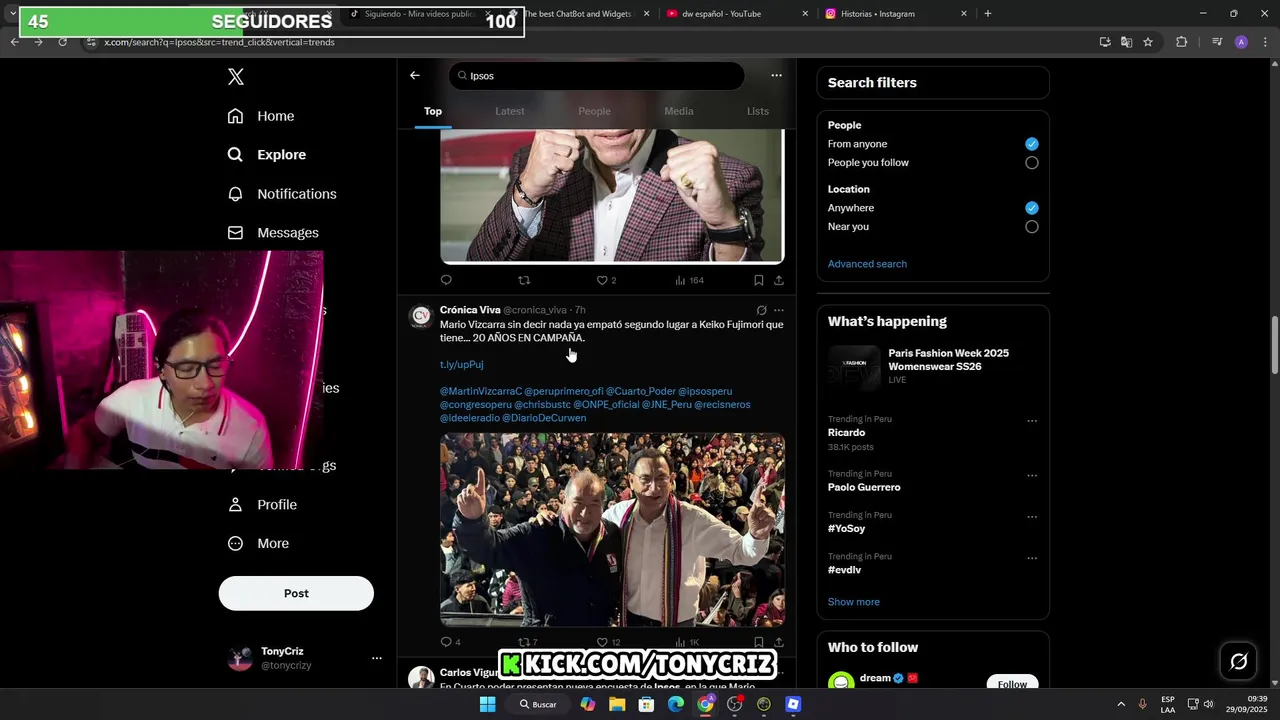Screen dimensions: 1280x720
Task: Reply to the boxer-photo post
Action: [446, 280]
